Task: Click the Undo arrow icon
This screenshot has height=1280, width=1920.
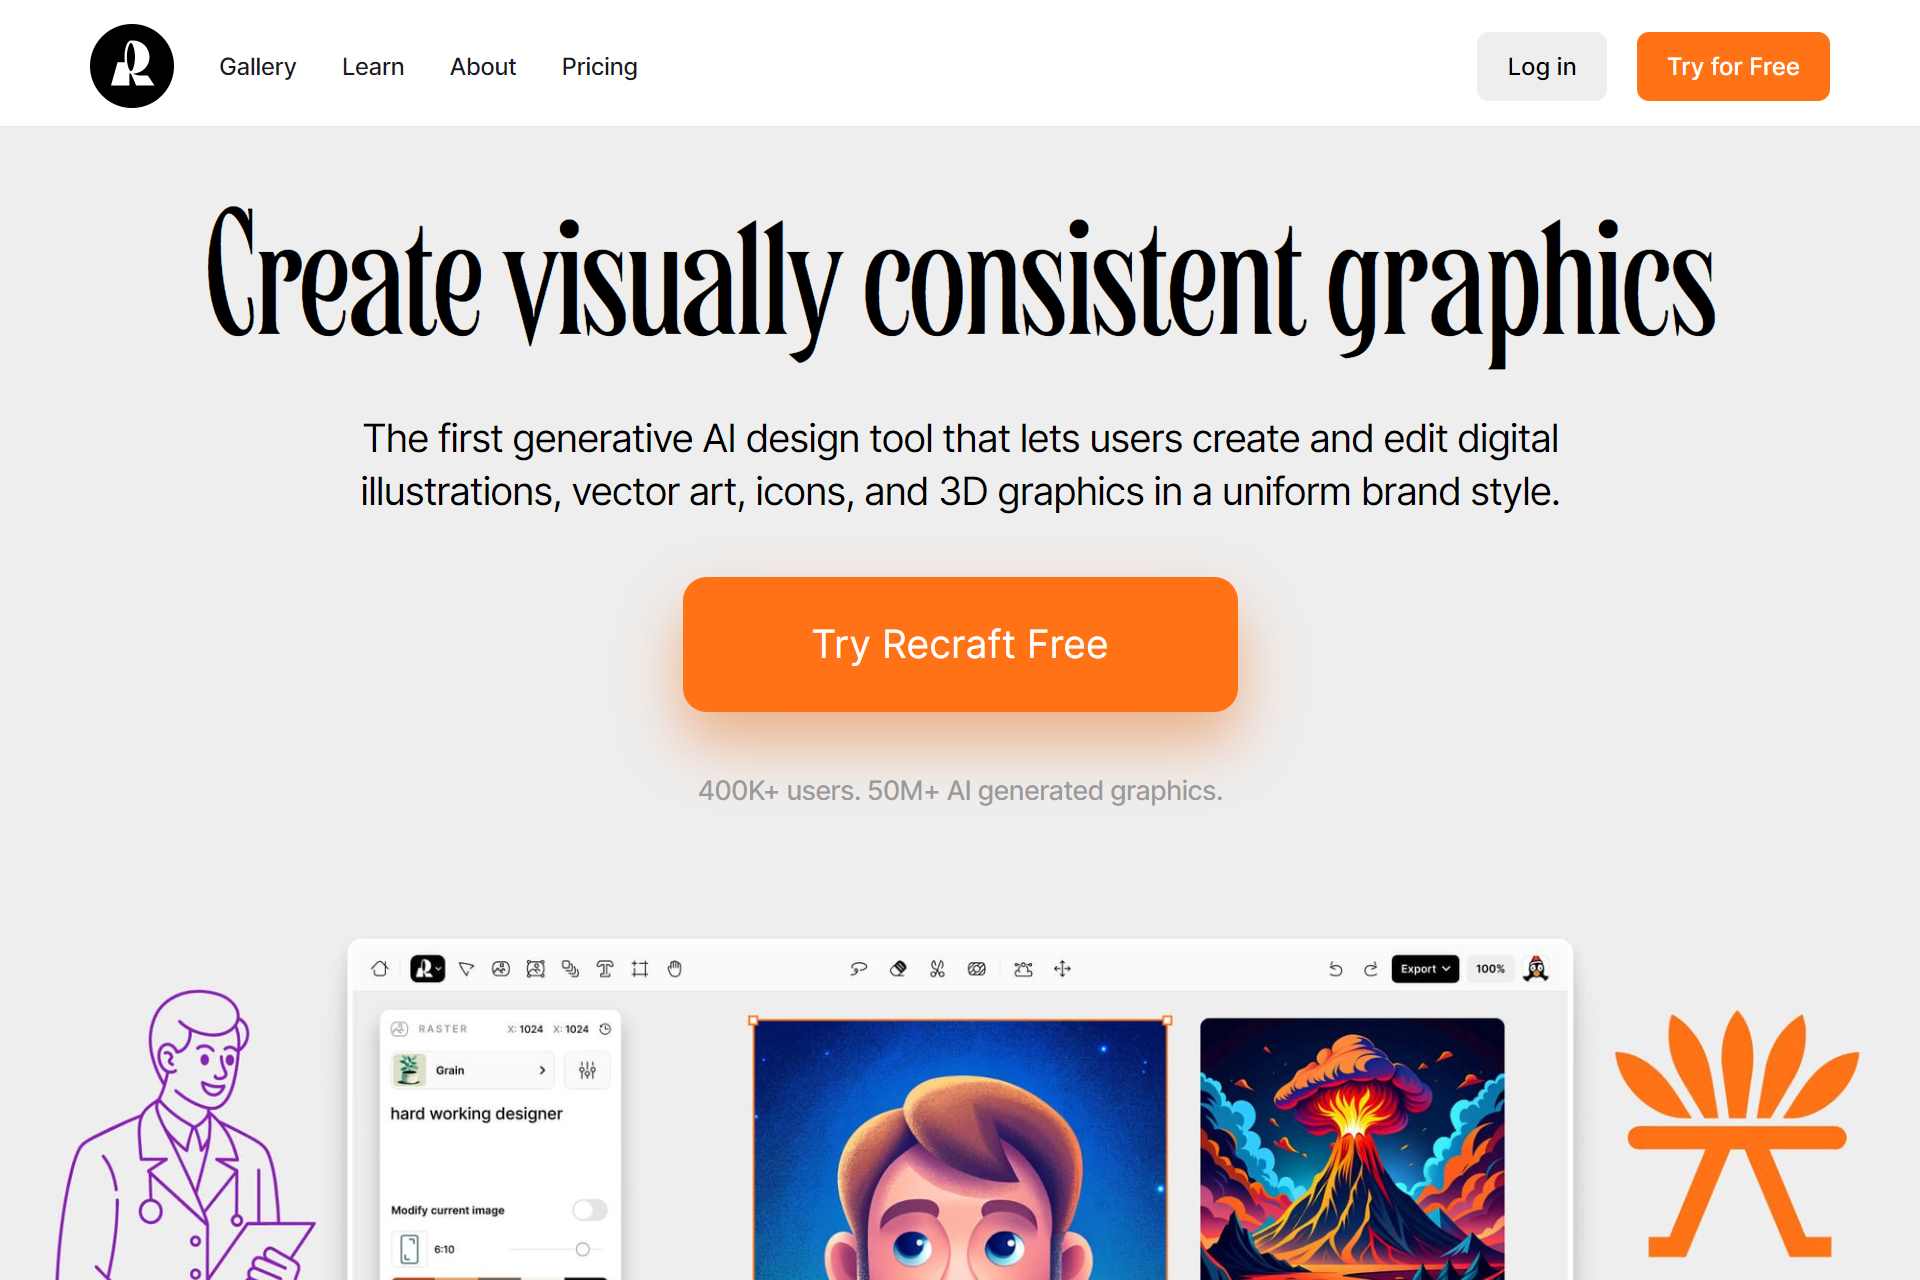Action: click(1335, 968)
